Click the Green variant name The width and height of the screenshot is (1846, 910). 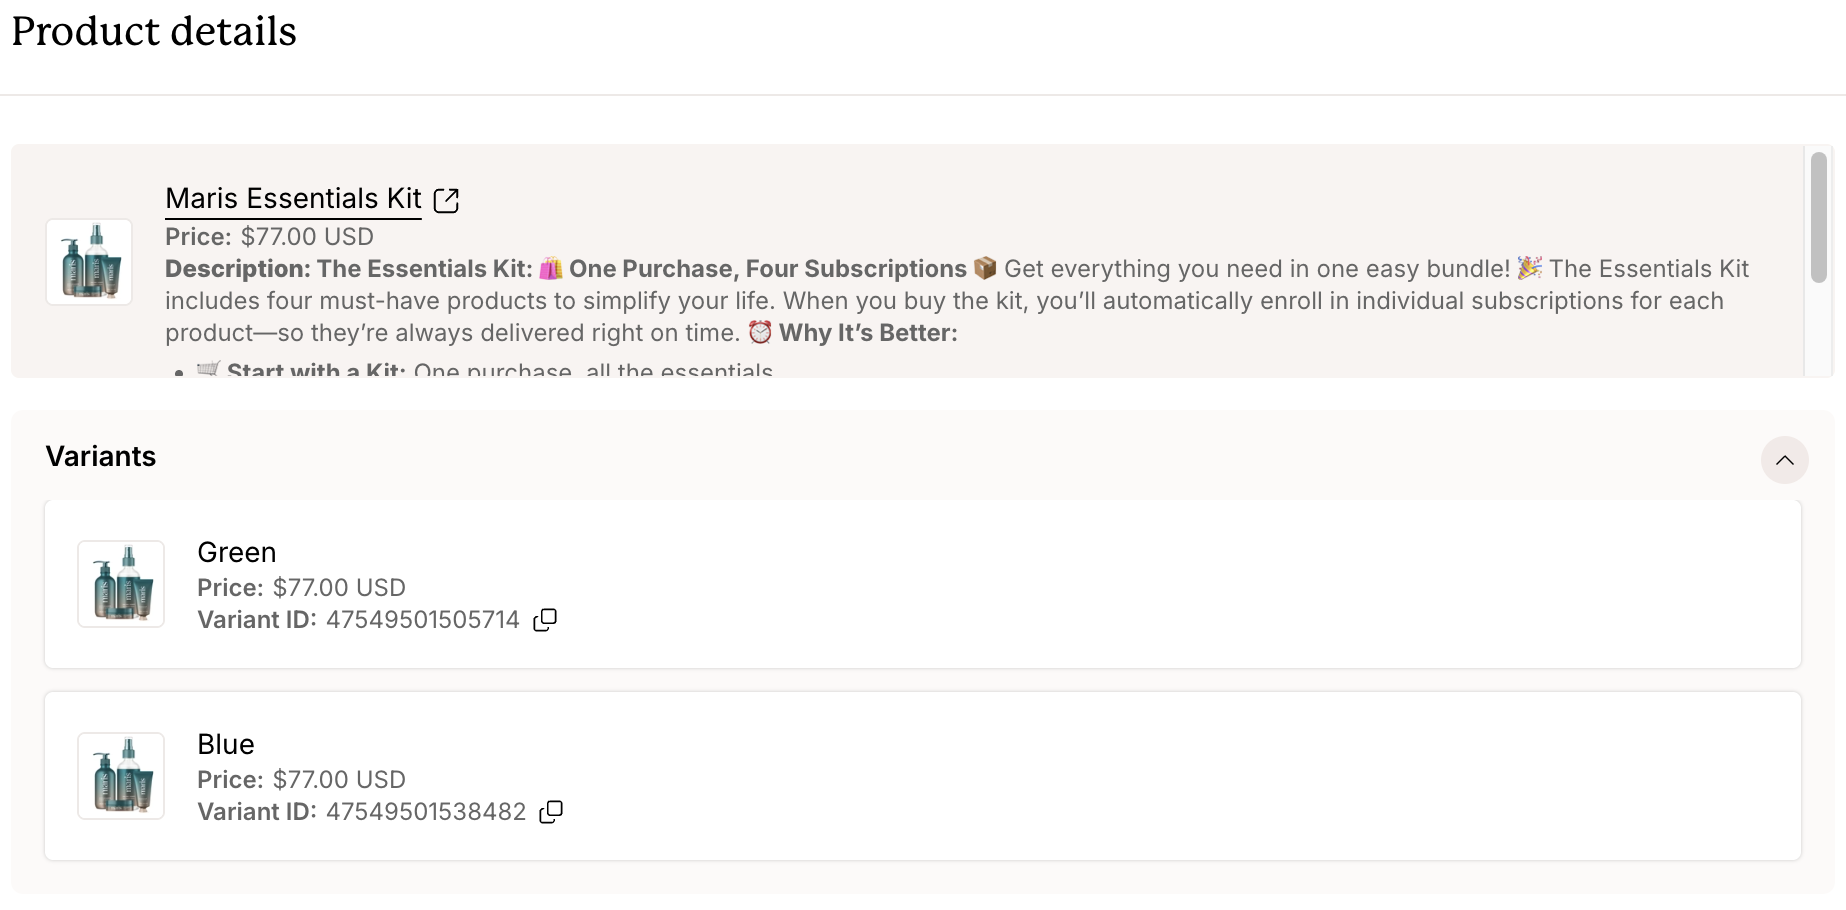237,553
